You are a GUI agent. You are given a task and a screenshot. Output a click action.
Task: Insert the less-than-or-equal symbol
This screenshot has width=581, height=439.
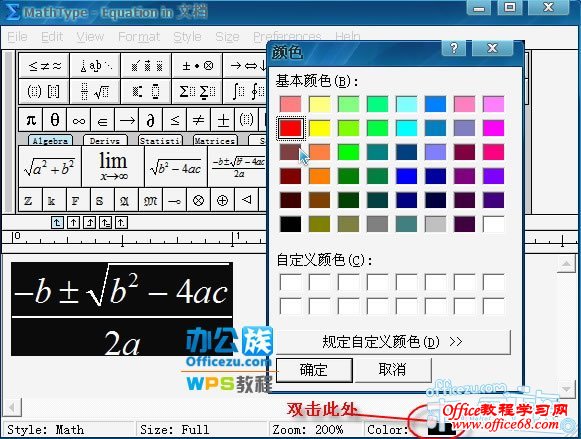tap(175, 120)
